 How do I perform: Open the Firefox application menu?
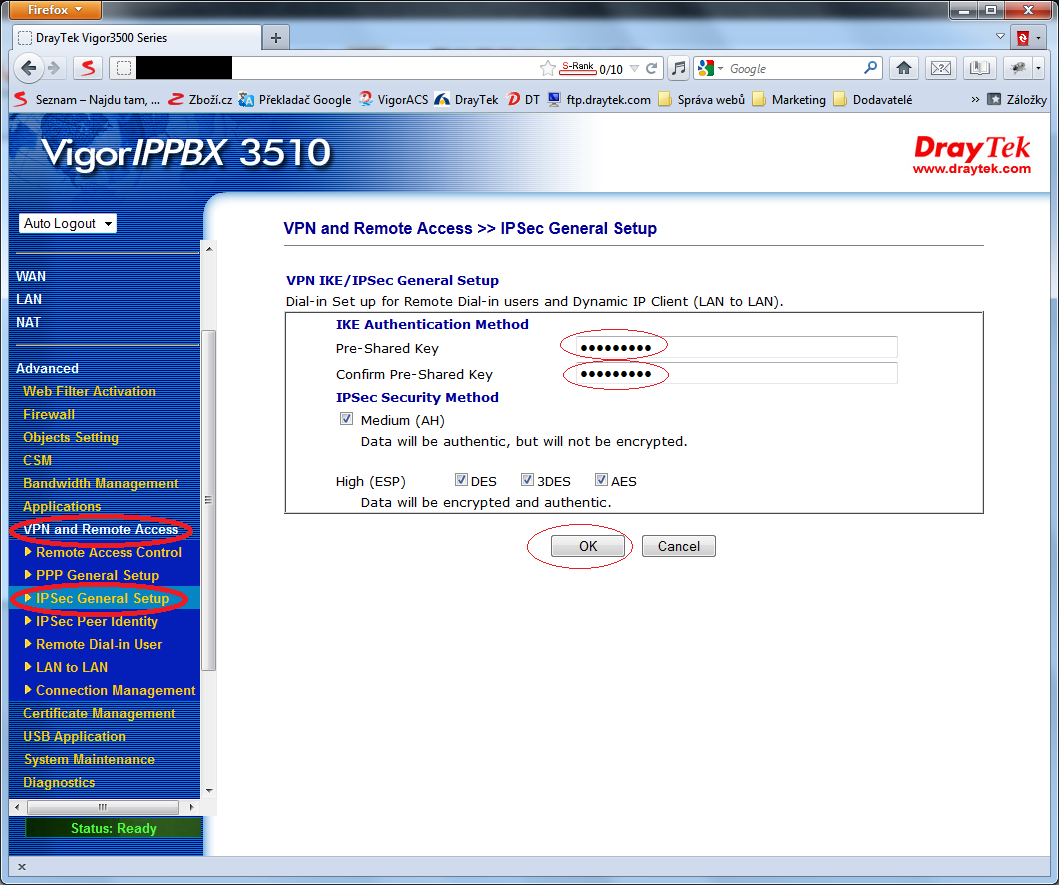coord(55,9)
